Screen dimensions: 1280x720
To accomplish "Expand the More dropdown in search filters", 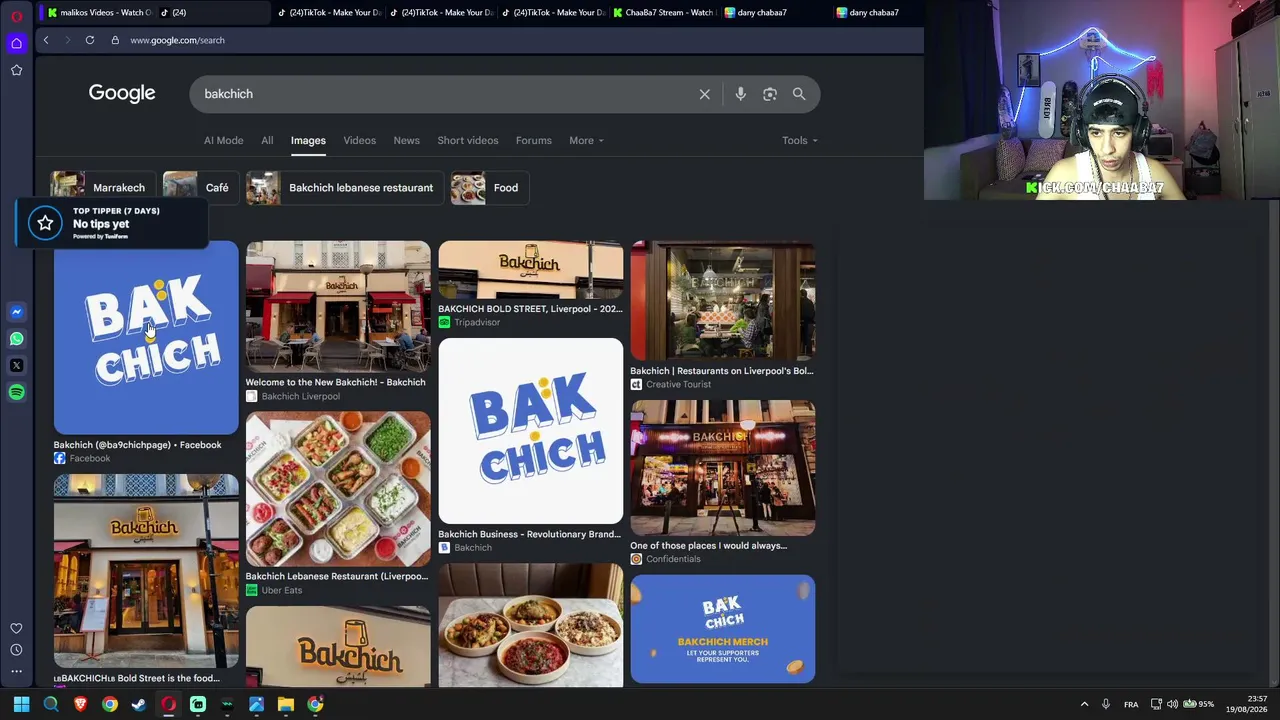I will [x=586, y=141].
